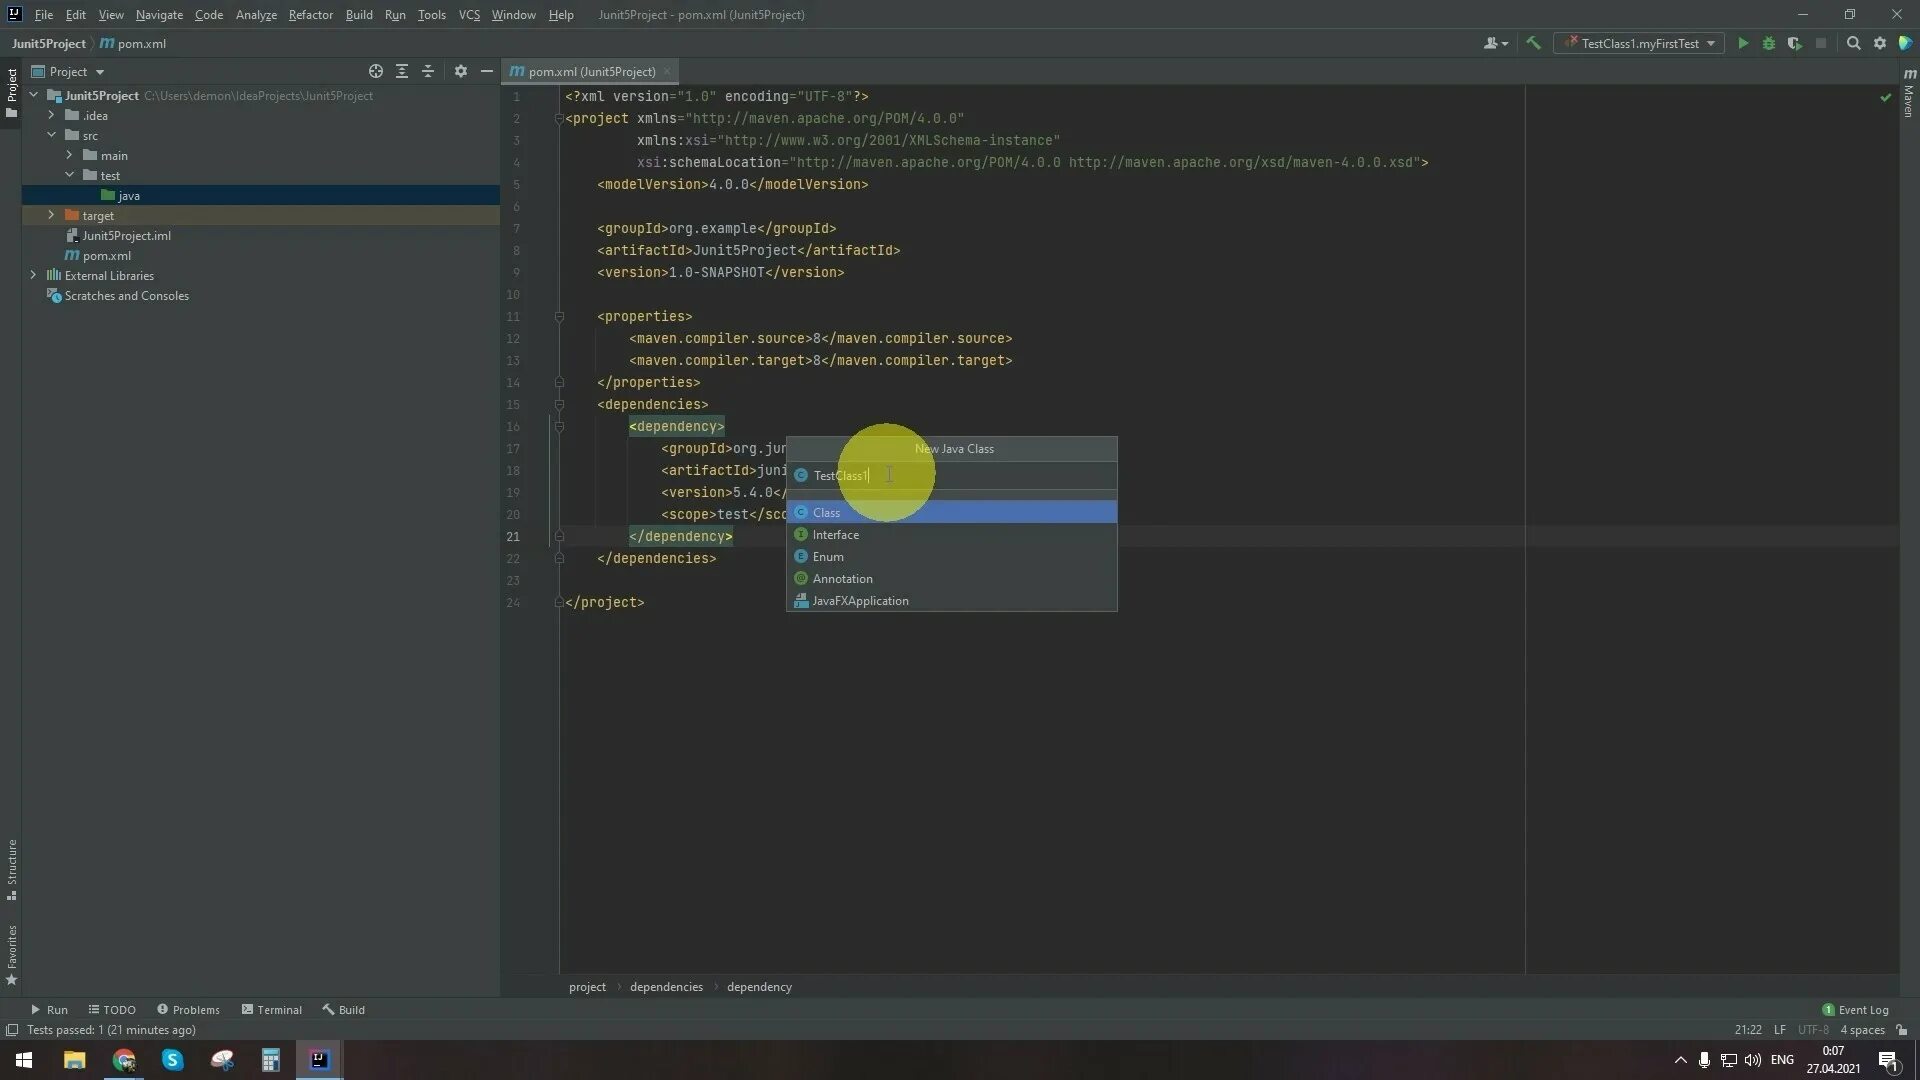The width and height of the screenshot is (1920, 1080).
Task: Expand the target folder
Action: point(51,215)
